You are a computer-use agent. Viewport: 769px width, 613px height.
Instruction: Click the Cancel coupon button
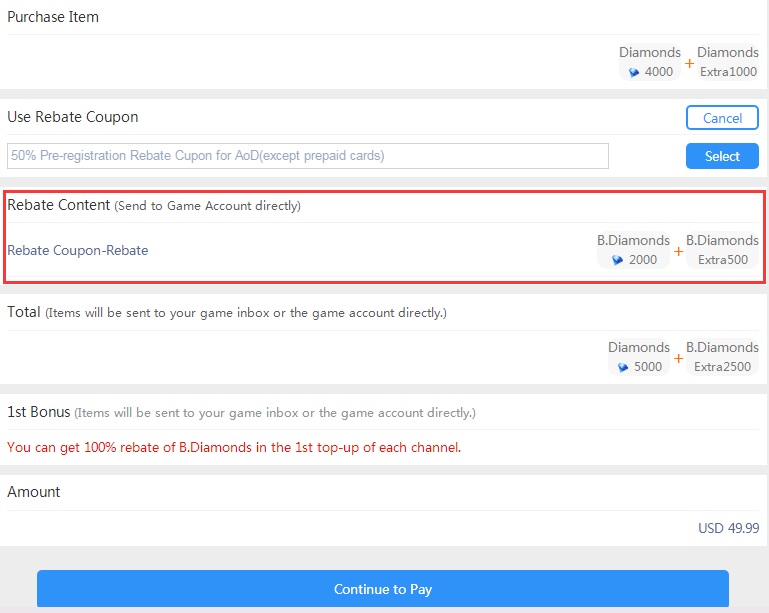pos(722,118)
